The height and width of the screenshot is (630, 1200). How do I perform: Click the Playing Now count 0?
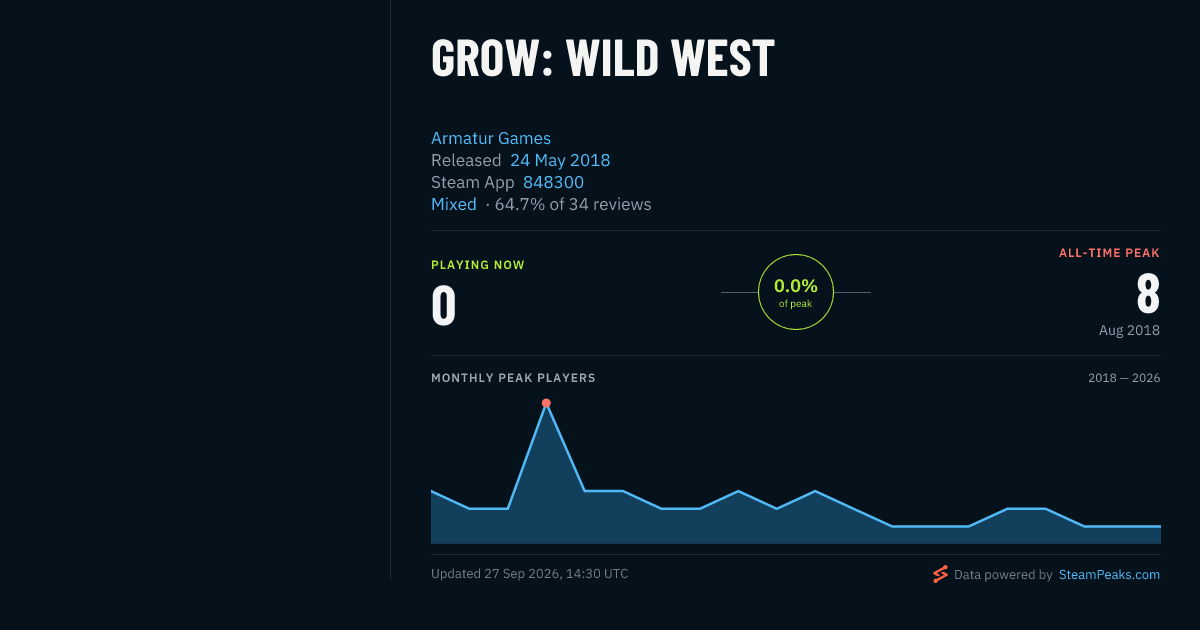443,306
